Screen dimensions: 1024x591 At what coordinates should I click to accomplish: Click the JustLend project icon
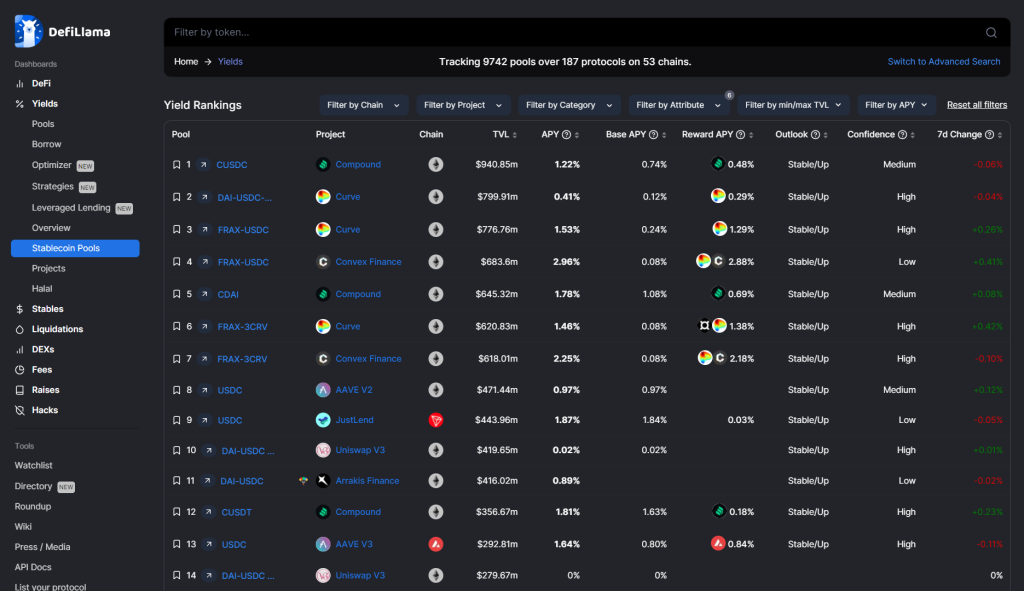pos(323,420)
